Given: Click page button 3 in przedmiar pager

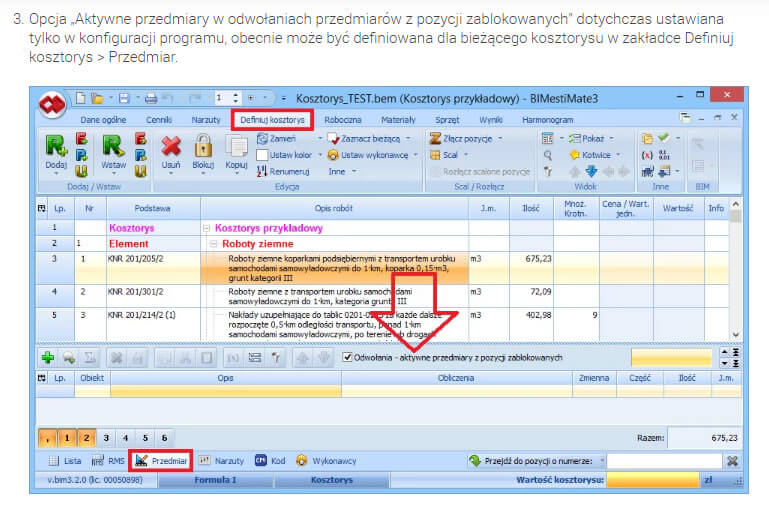Looking at the screenshot, I should coord(106,438).
